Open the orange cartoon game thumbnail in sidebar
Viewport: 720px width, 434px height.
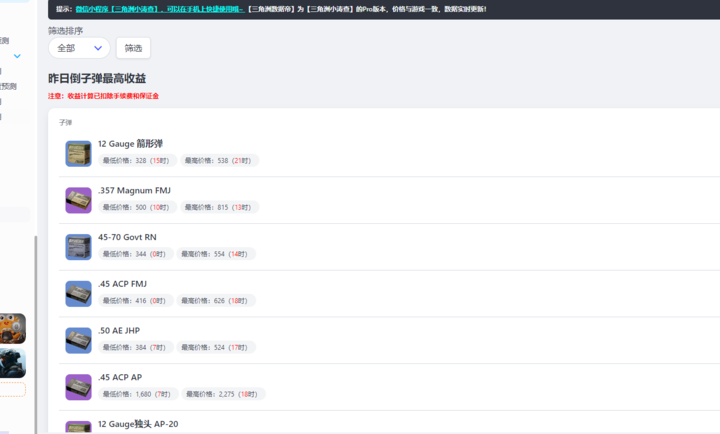(13, 328)
